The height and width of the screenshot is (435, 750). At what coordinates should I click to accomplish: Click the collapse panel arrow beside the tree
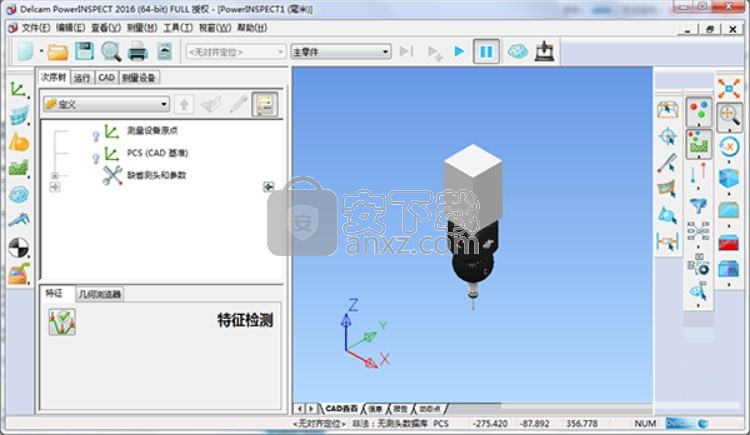(268, 187)
